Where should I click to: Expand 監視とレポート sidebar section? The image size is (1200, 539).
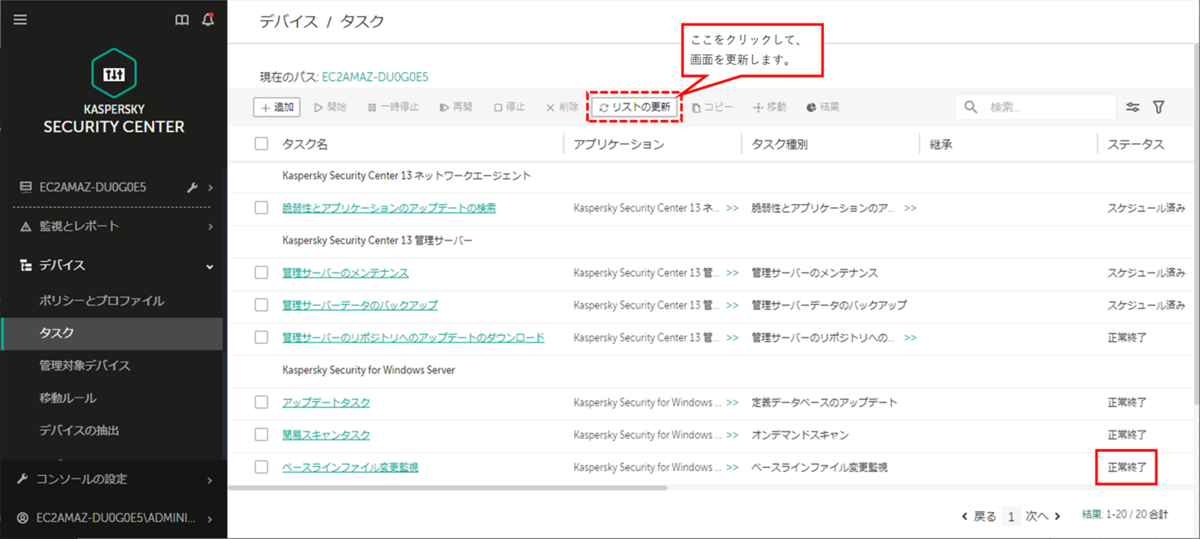pos(210,227)
